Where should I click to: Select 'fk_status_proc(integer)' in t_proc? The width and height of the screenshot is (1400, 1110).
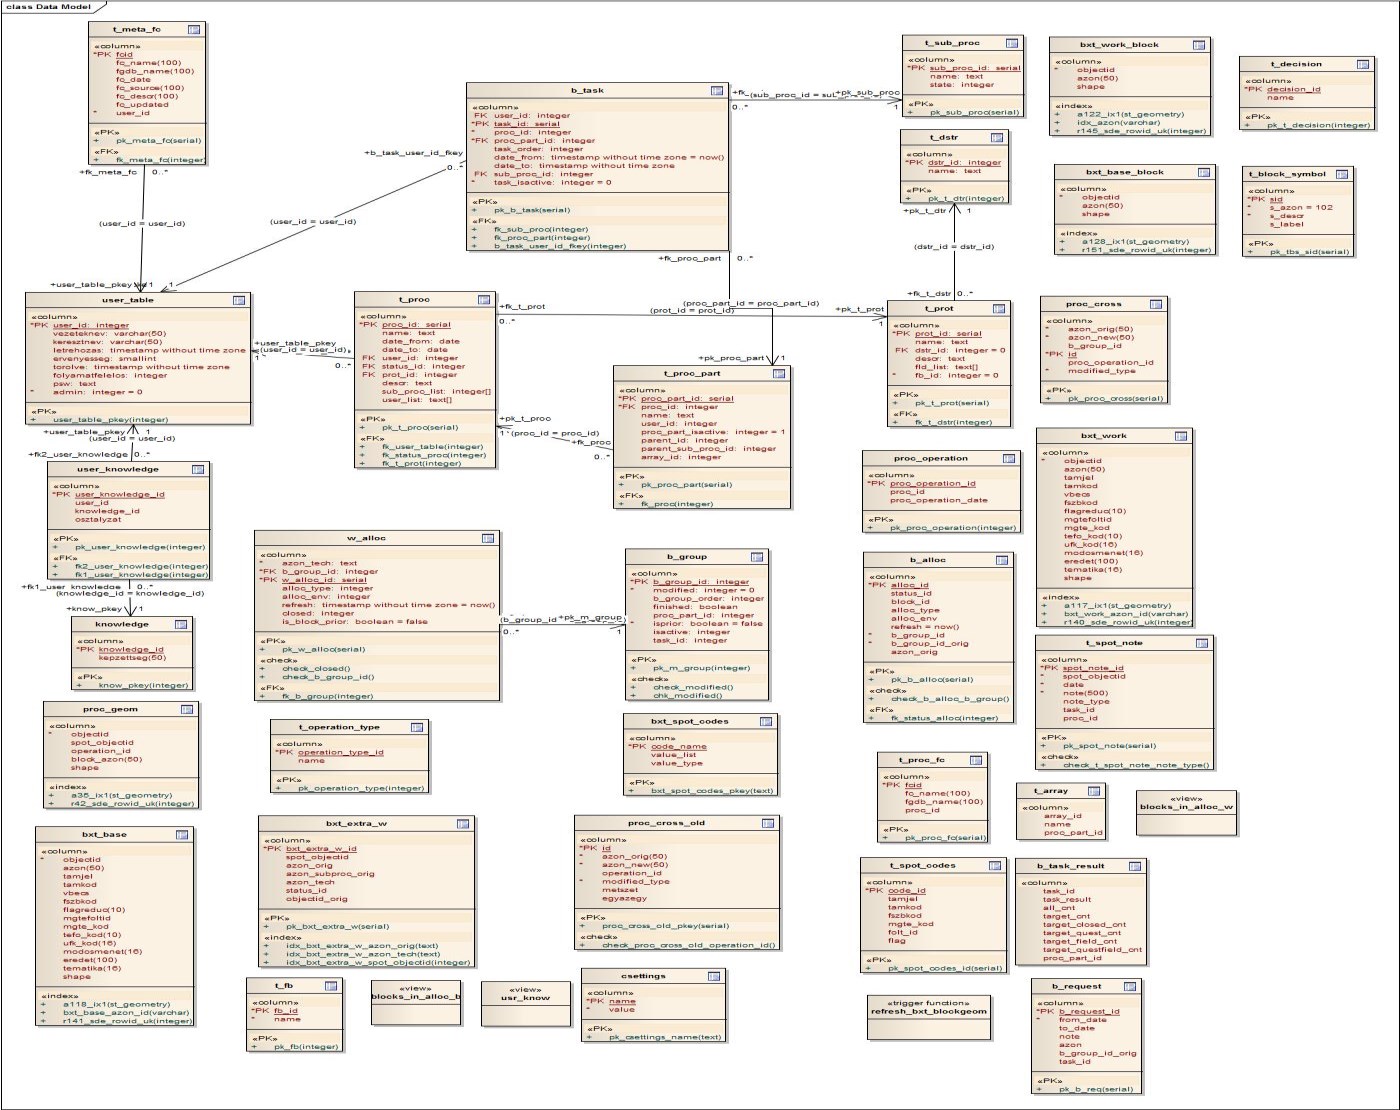click(x=434, y=455)
